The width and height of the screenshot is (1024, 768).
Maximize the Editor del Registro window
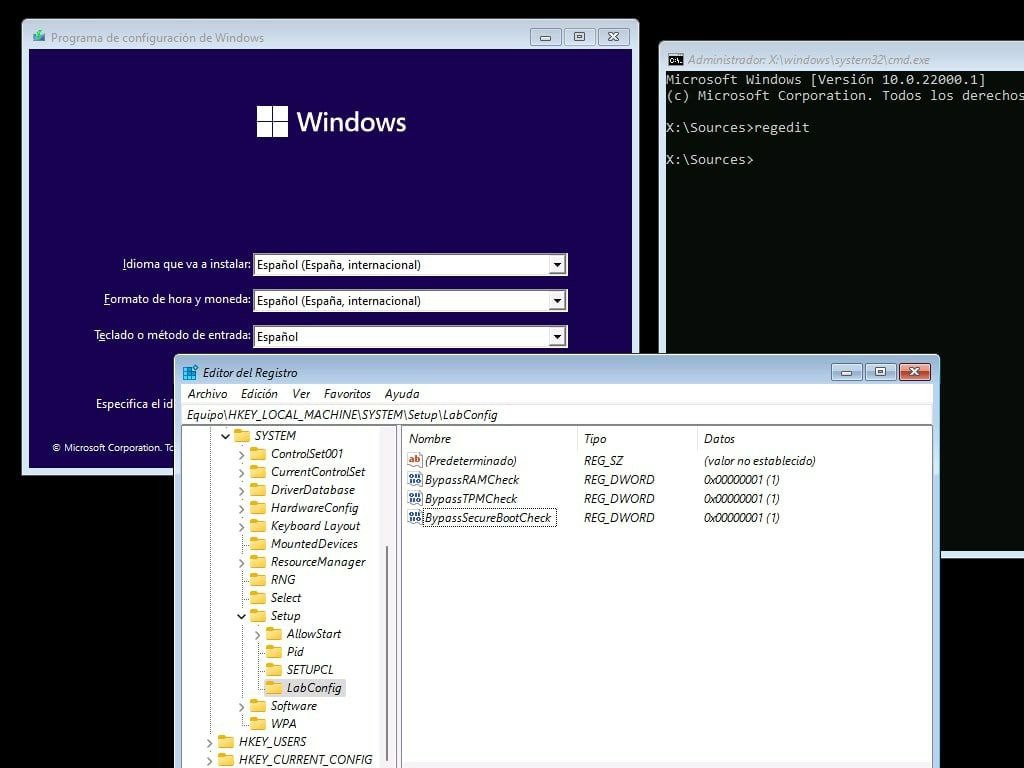[x=880, y=372]
